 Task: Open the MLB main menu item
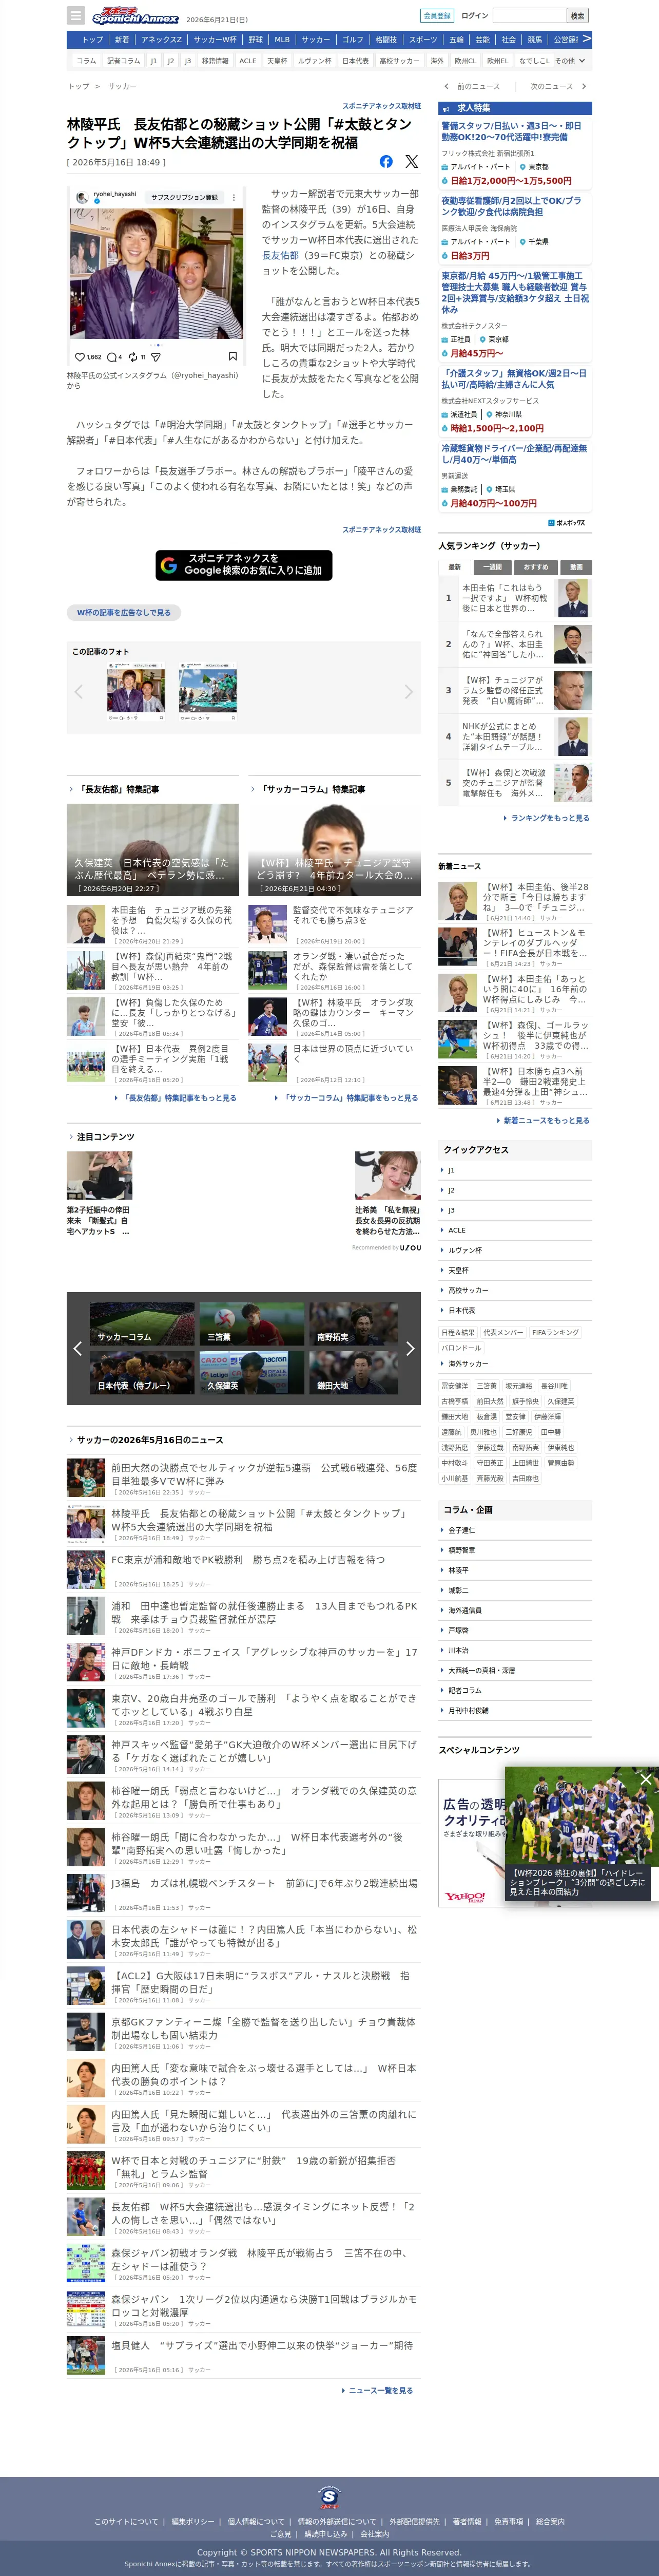282,40
